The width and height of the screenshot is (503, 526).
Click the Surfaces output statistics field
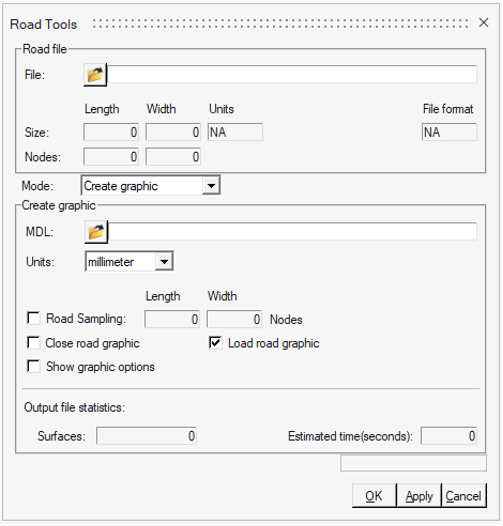pyautogui.click(x=147, y=436)
